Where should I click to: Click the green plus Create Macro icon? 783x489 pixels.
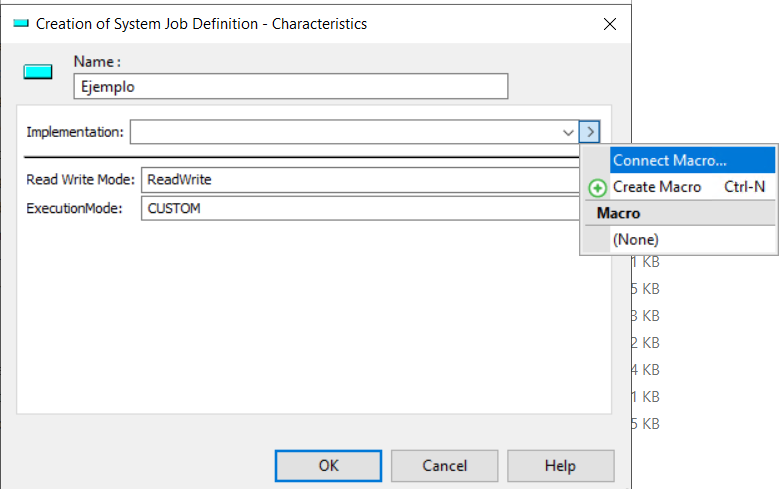(597, 188)
